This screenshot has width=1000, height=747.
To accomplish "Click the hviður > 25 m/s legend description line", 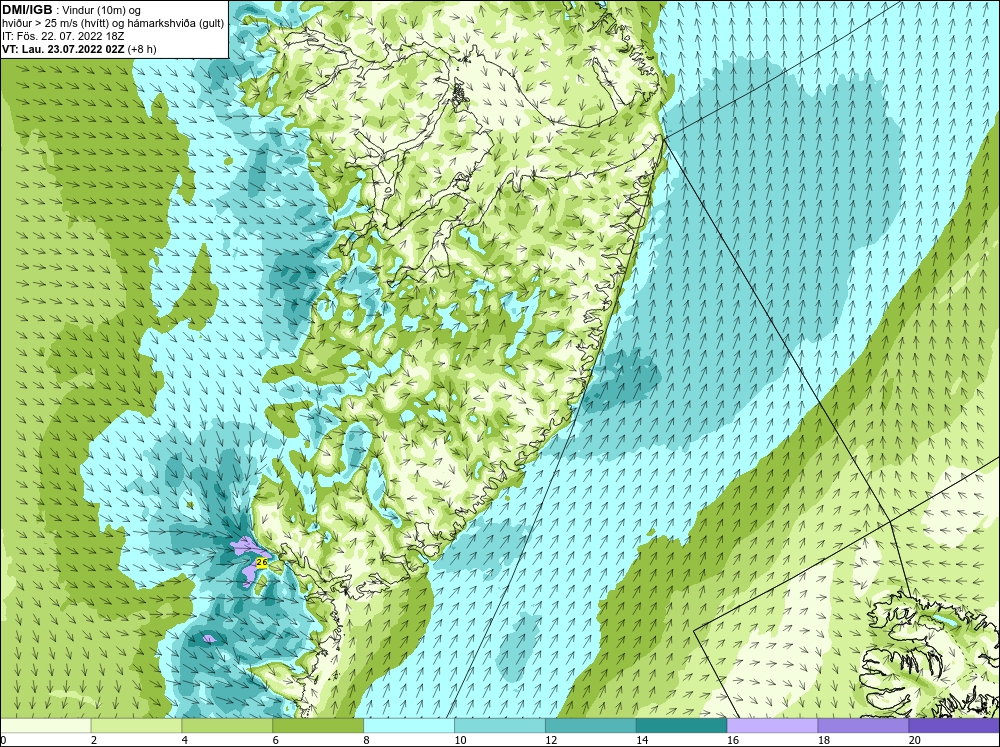I will (113, 23).
